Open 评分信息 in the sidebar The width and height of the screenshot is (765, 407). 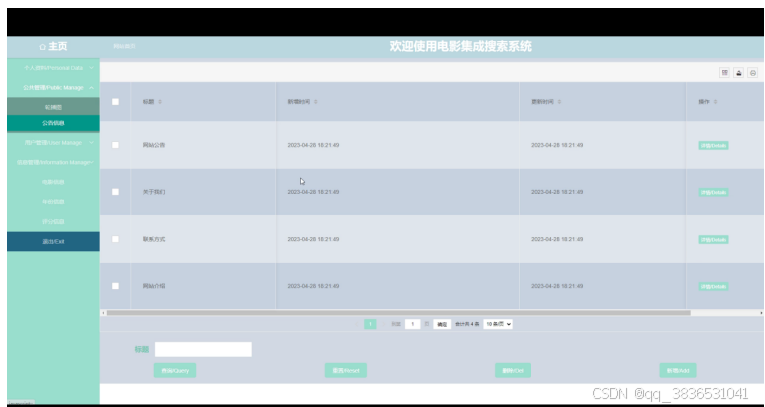pyautogui.click(x=53, y=222)
